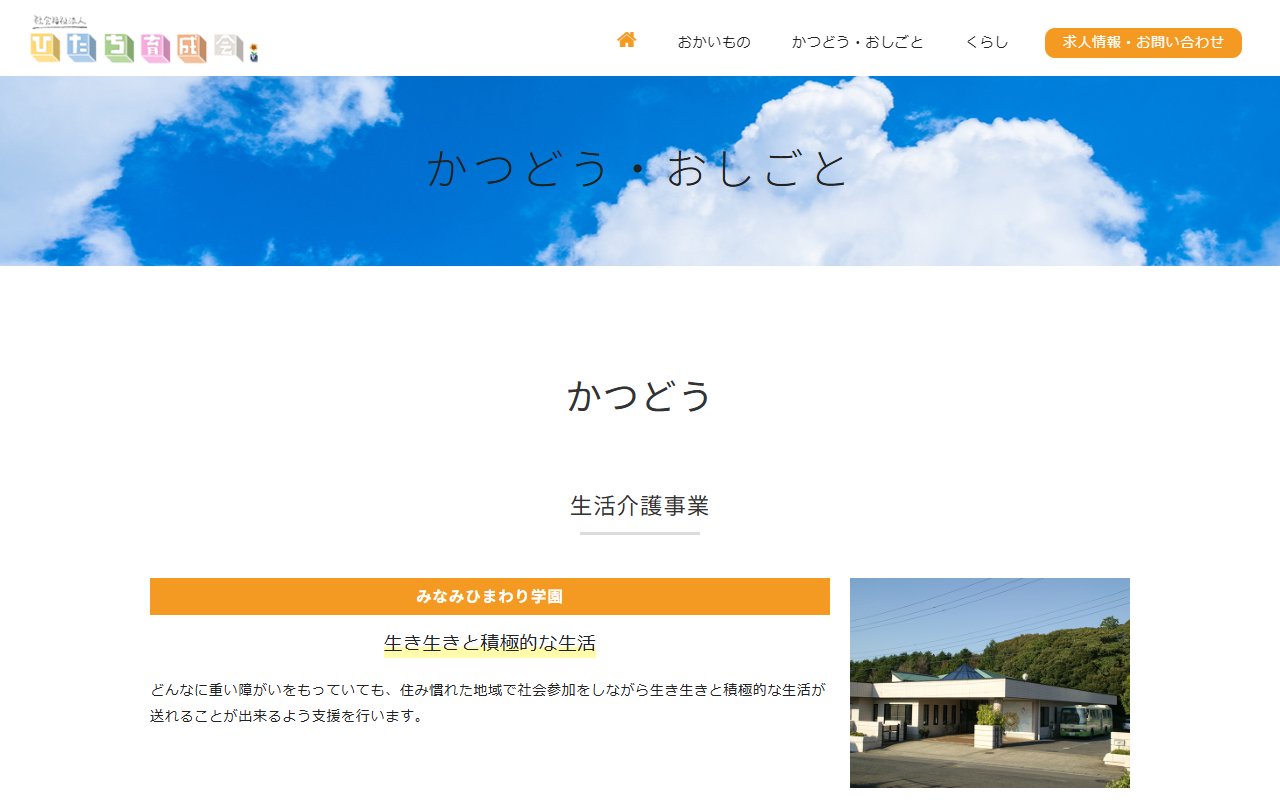Open the みなみひまわり学園 building photo

point(990,683)
